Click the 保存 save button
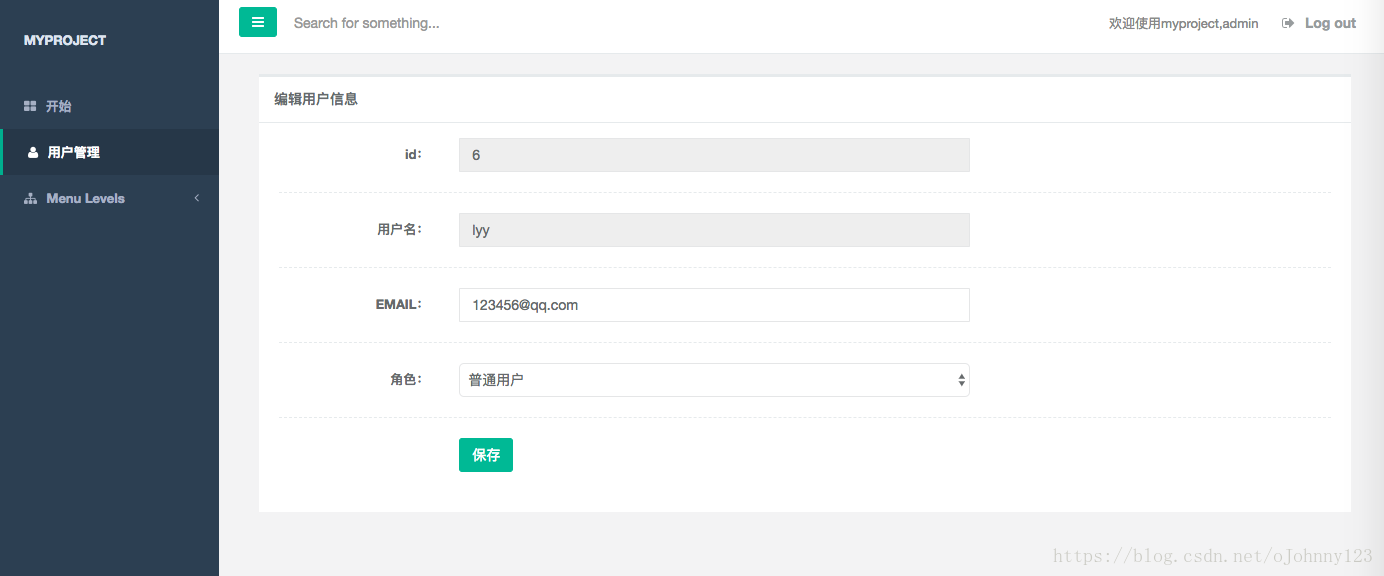1384x576 pixels. (x=486, y=455)
